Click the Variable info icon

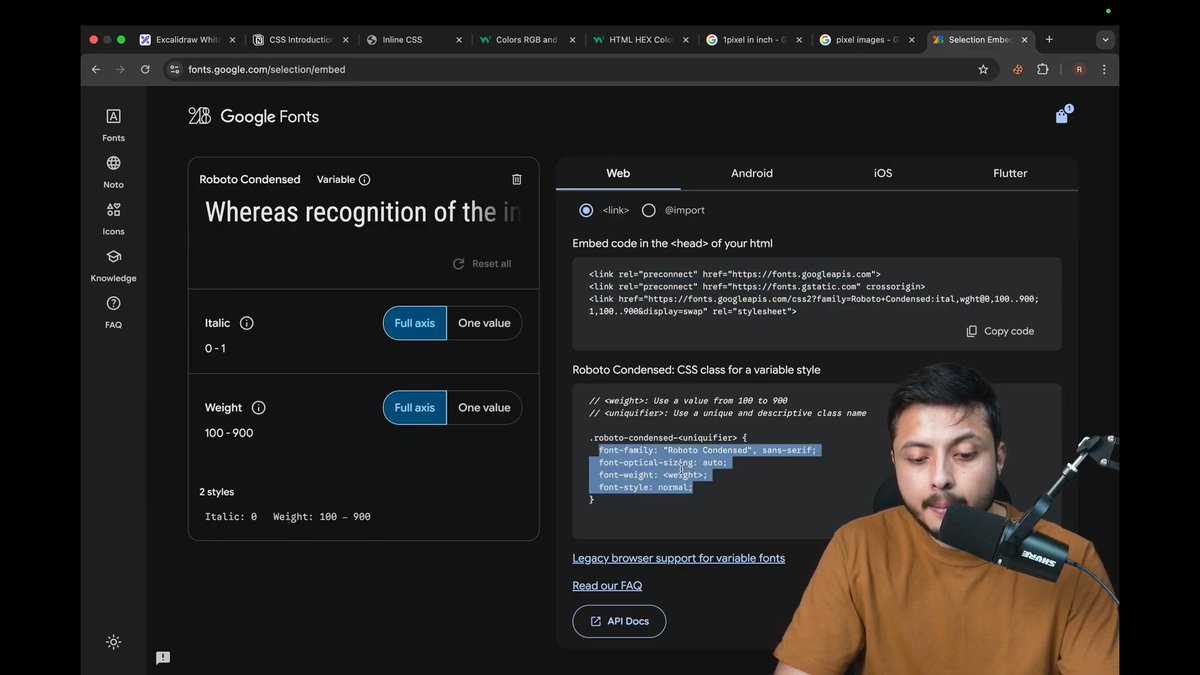pyautogui.click(x=364, y=180)
